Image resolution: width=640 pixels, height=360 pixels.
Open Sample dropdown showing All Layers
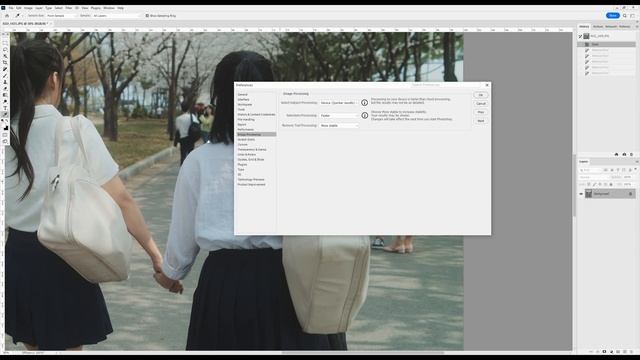point(116,16)
